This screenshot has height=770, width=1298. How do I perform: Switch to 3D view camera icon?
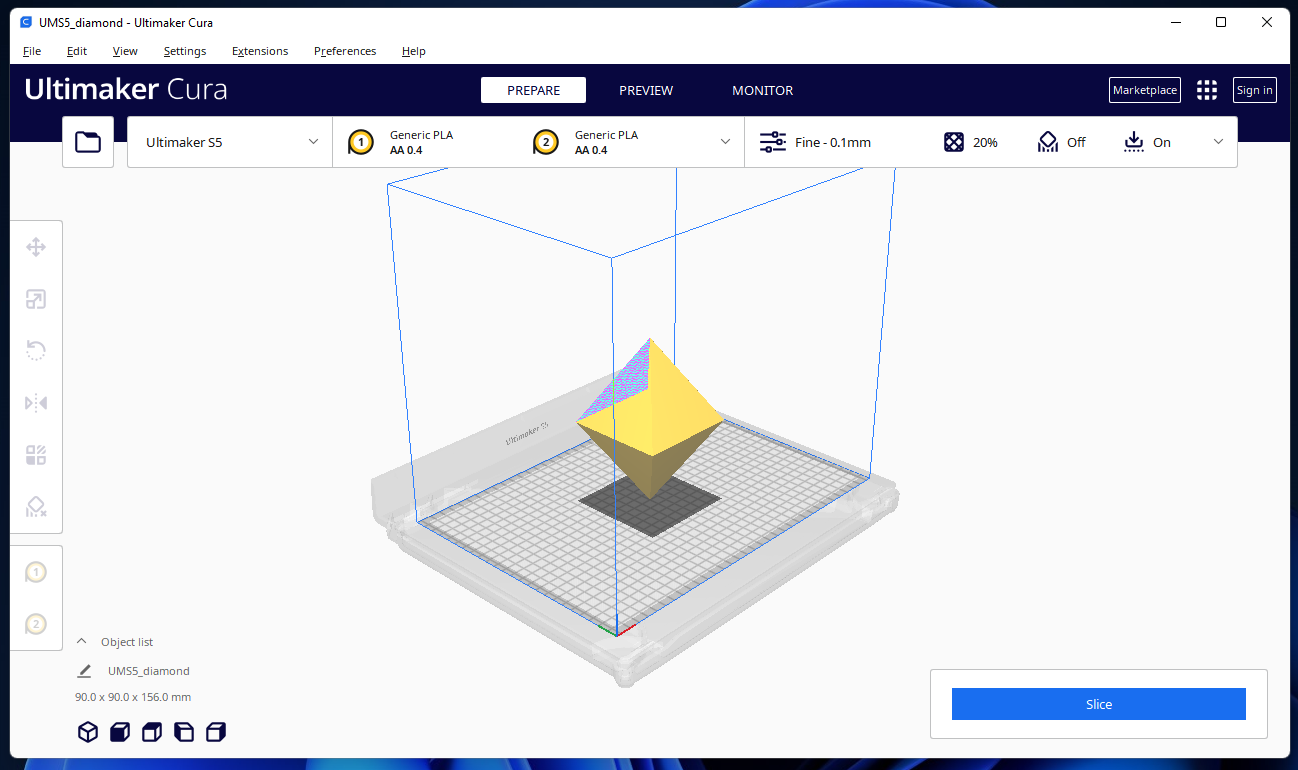88,732
